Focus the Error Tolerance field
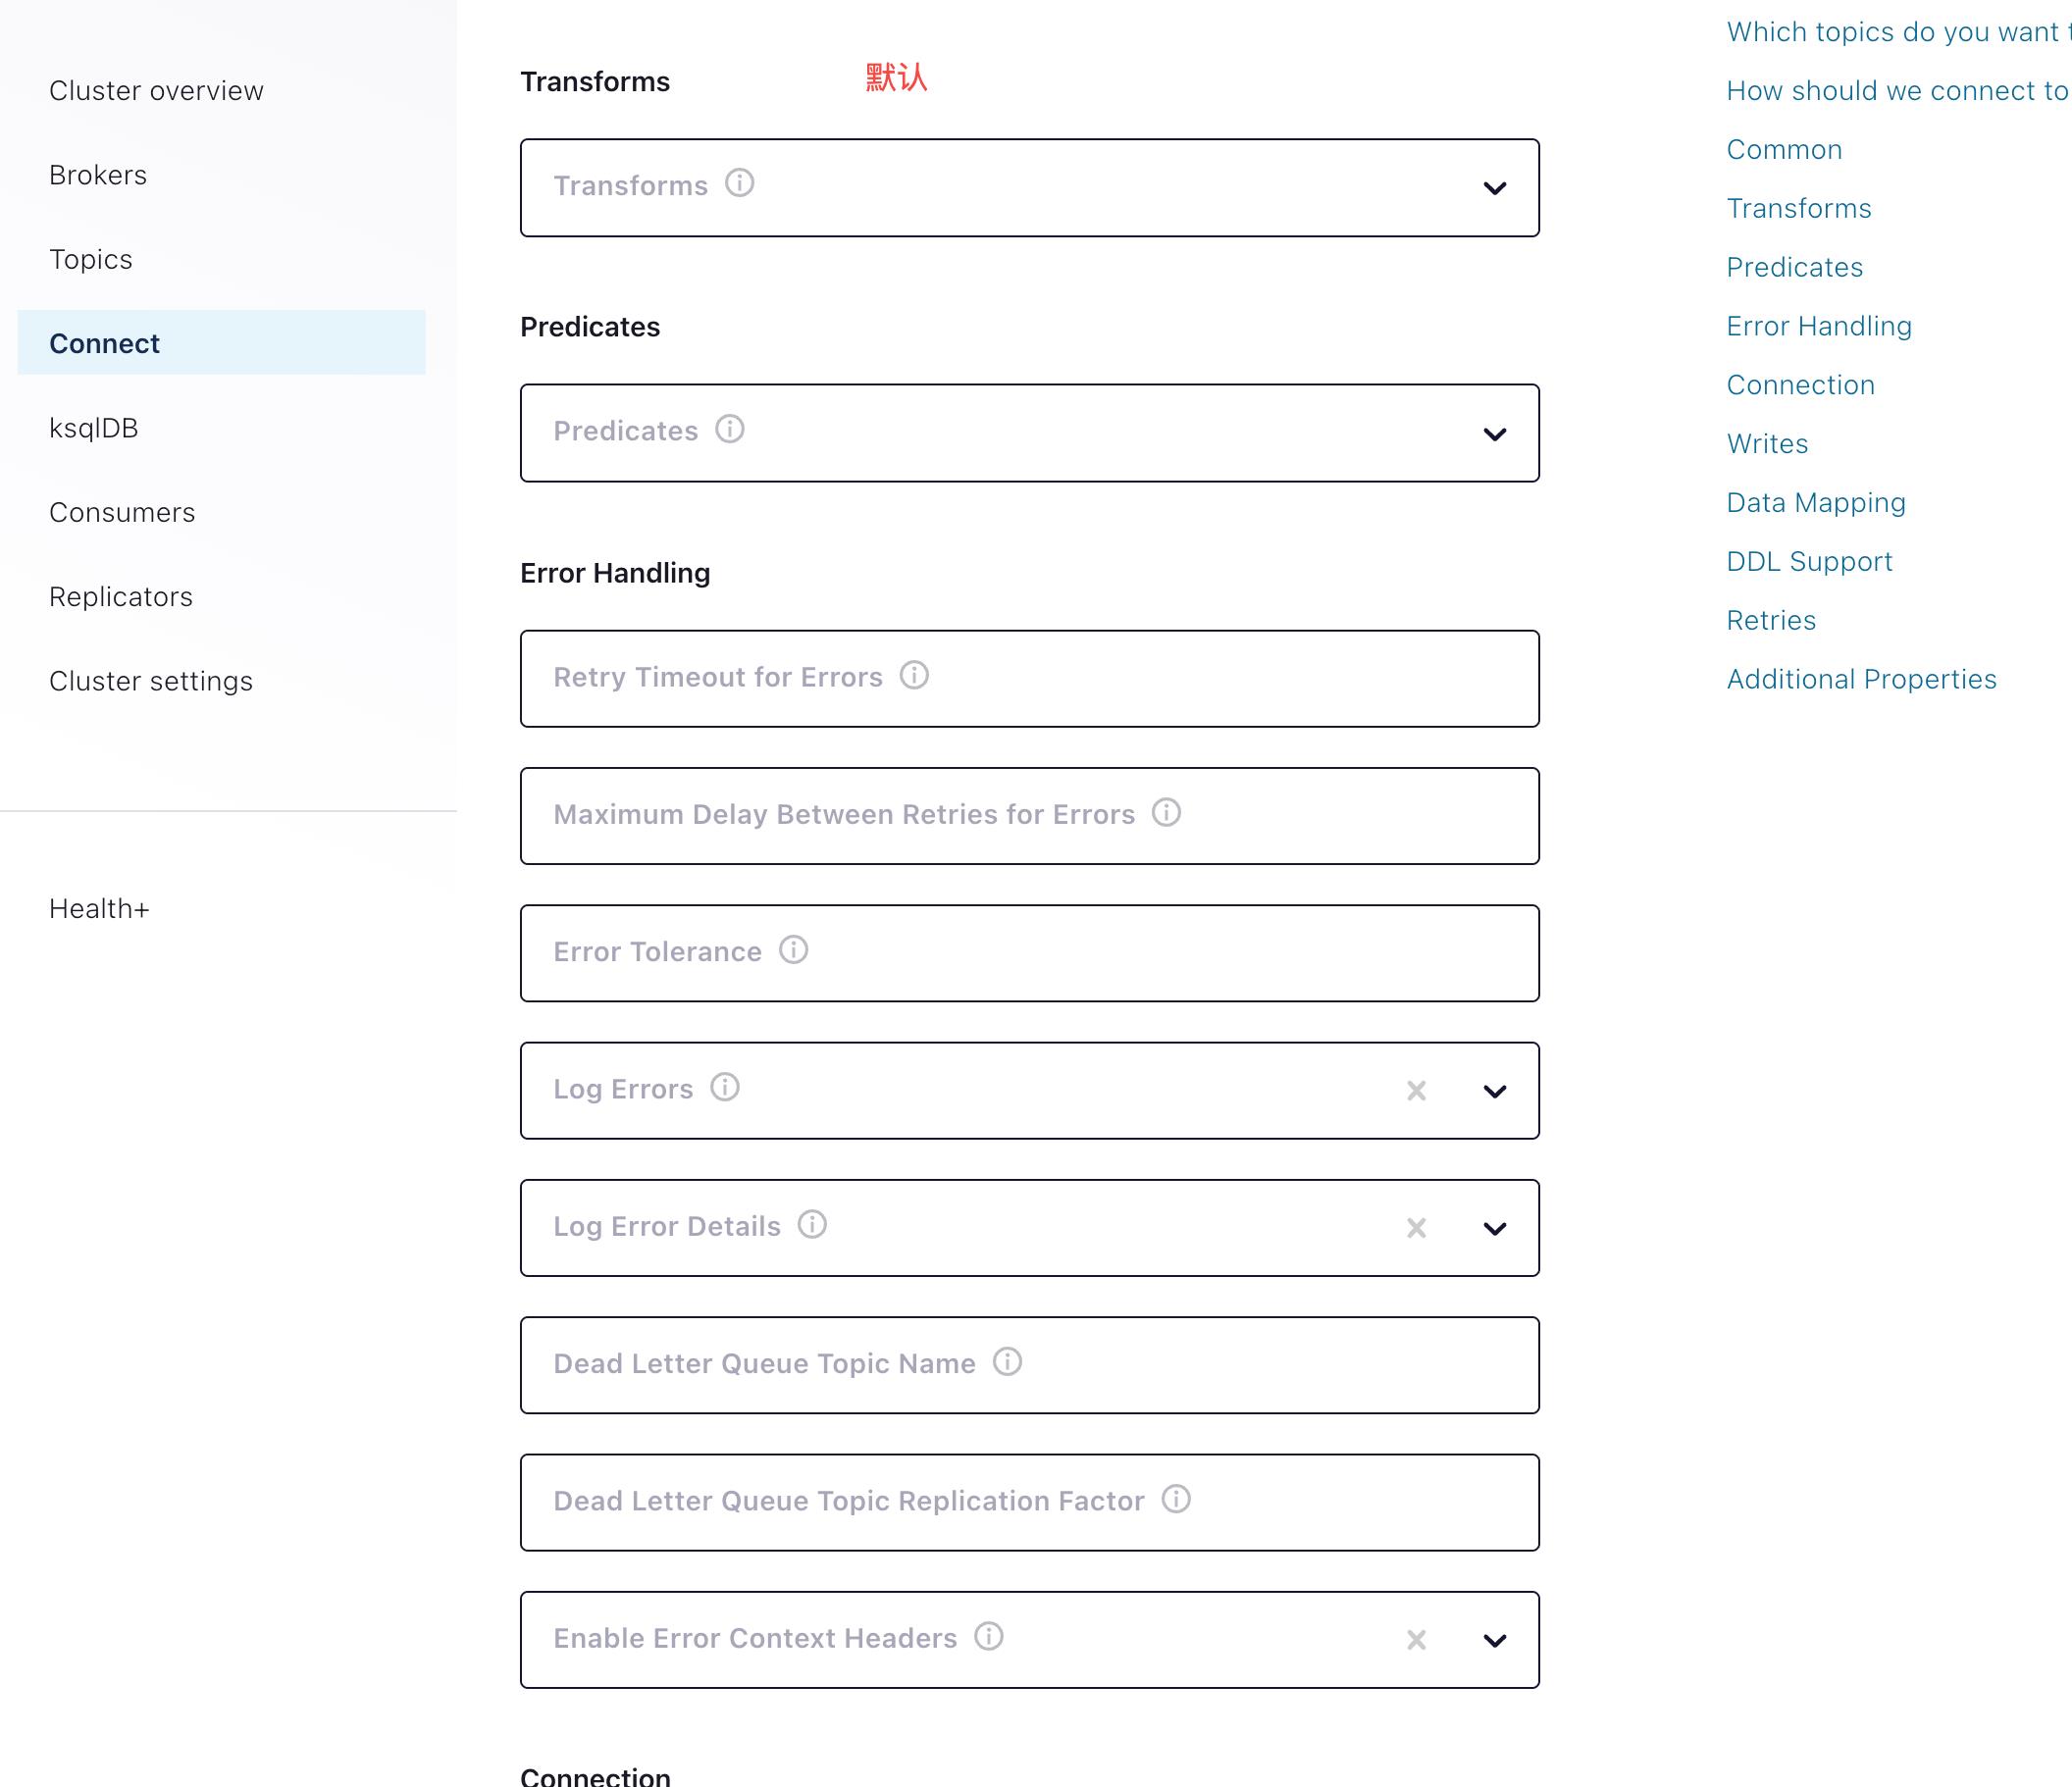This screenshot has height=1787, width=2072. coord(1029,953)
